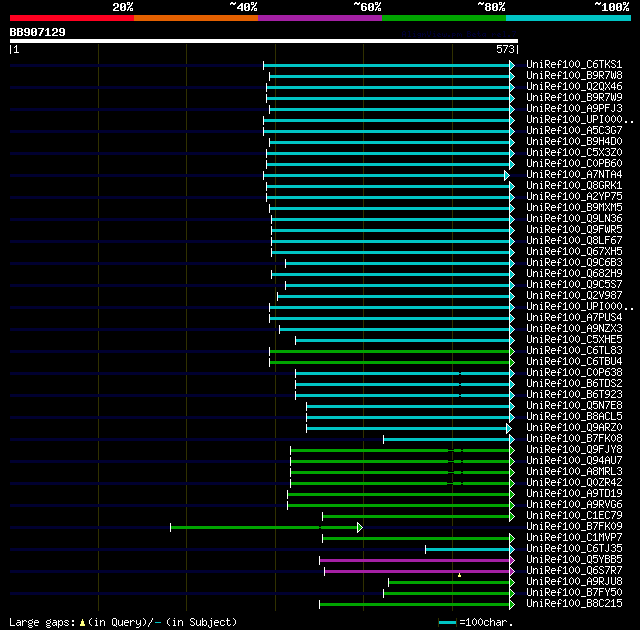640x630 pixels.
Task: Click the label UniRef100_A9RJU8
Action: pyautogui.click(x=574, y=582)
